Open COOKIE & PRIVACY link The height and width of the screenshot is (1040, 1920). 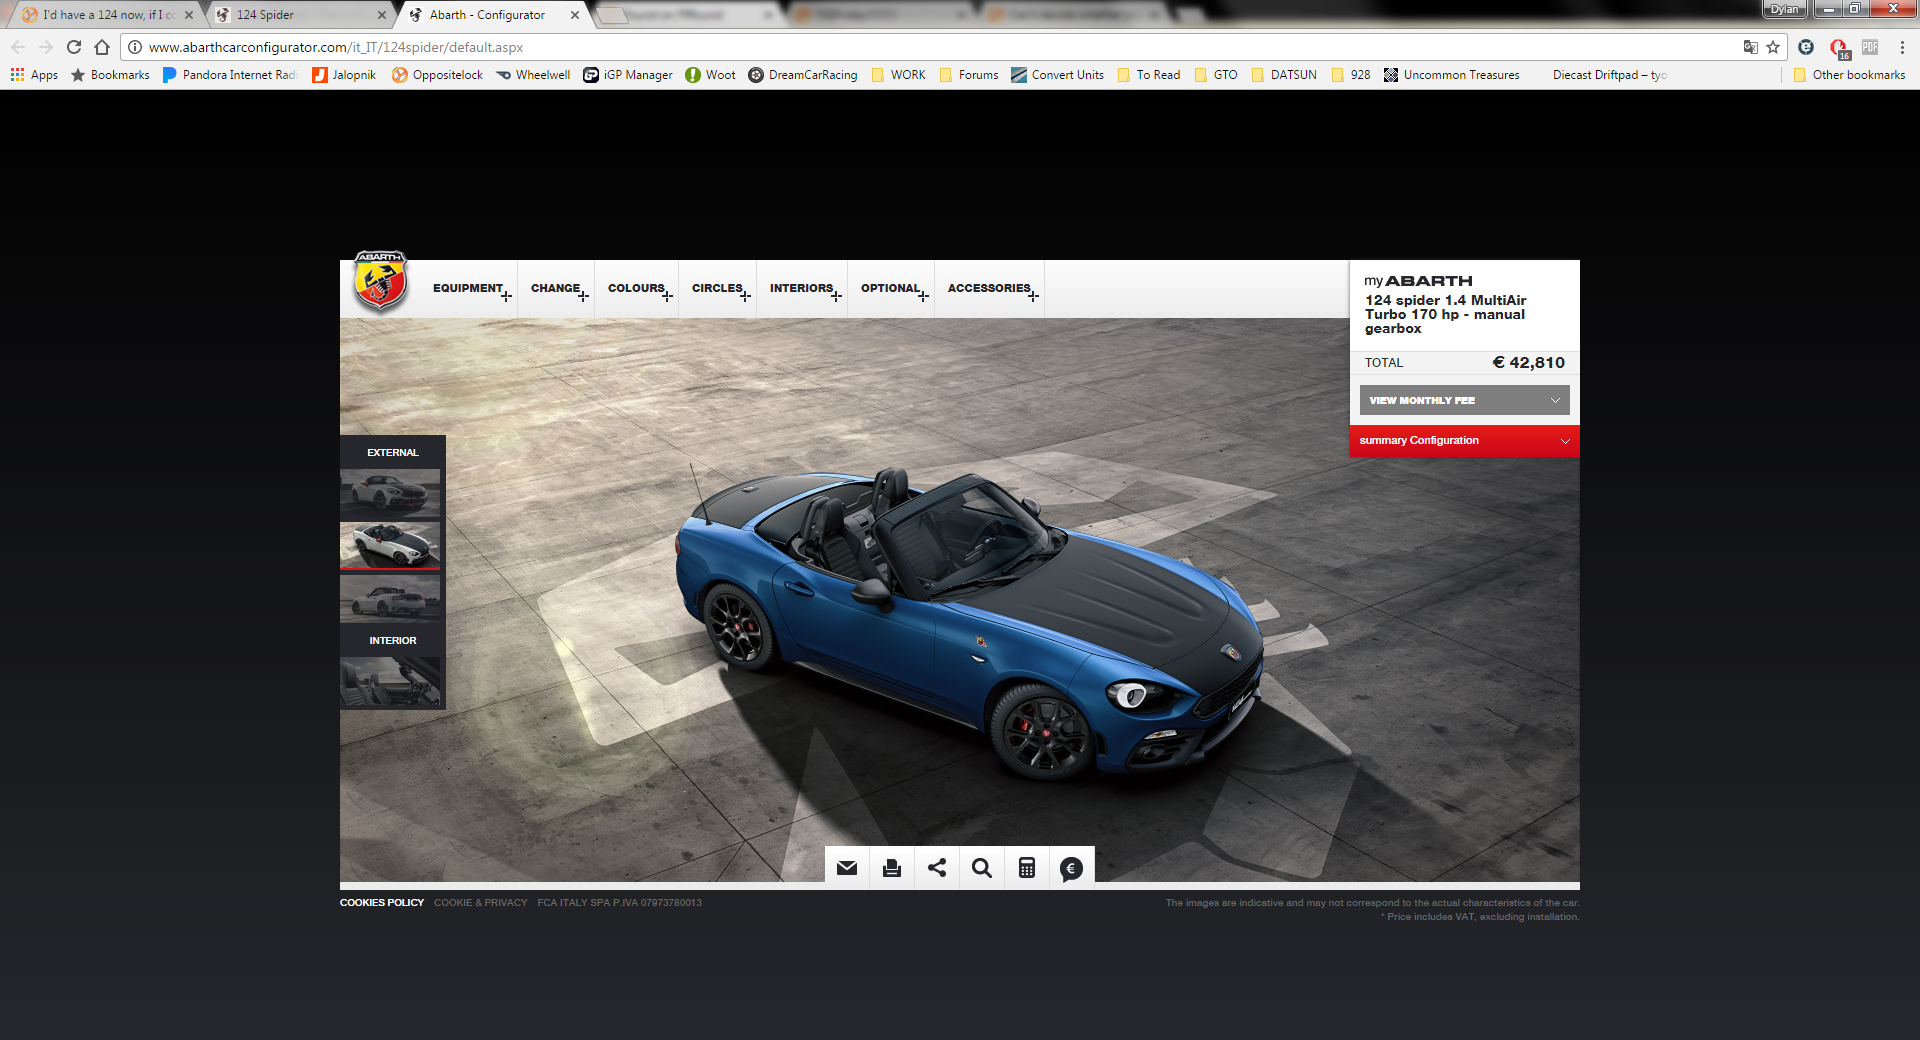pos(480,903)
